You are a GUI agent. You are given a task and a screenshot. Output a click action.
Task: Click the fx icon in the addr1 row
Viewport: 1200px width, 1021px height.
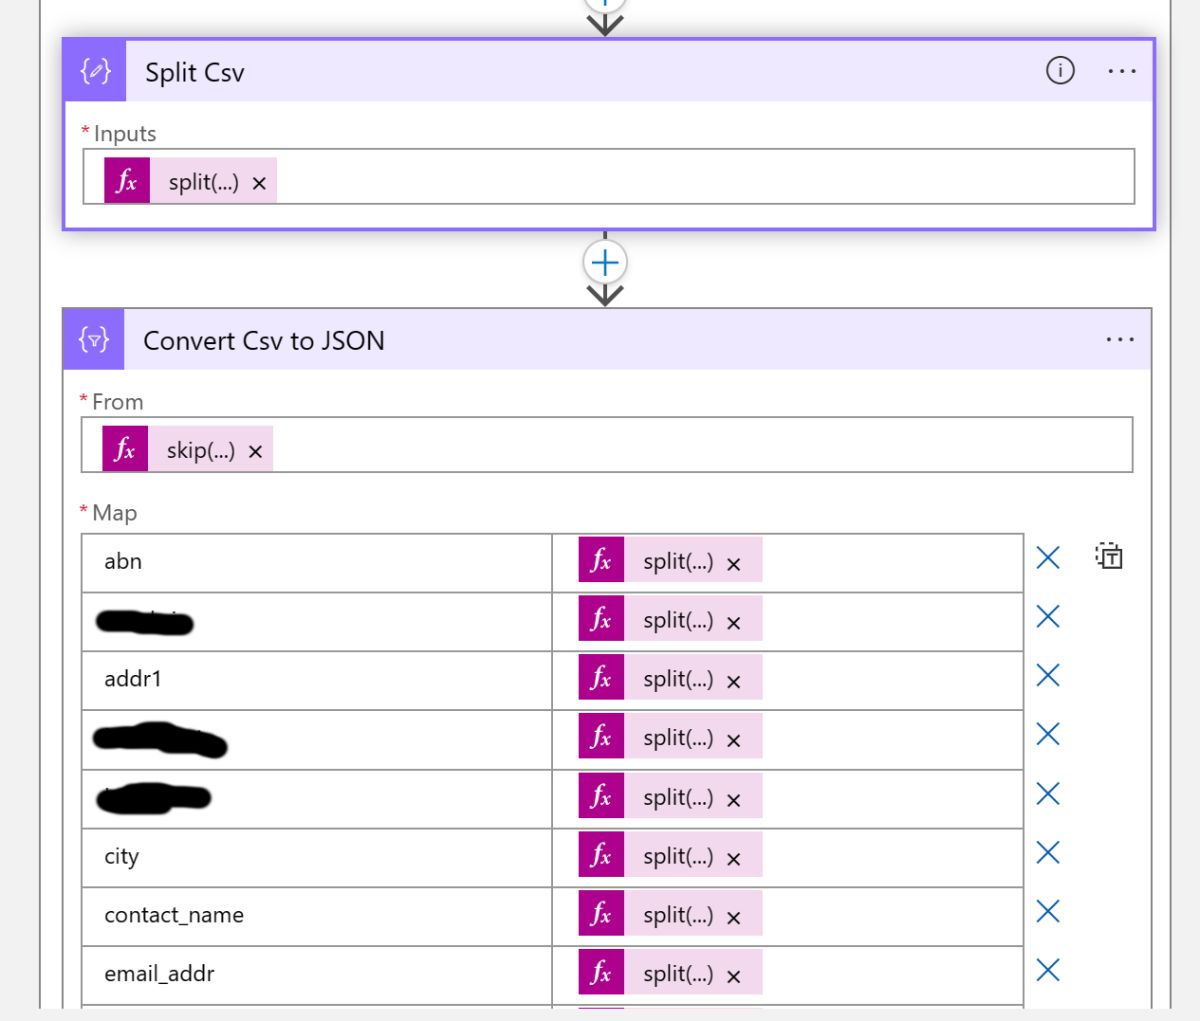tap(601, 679)
